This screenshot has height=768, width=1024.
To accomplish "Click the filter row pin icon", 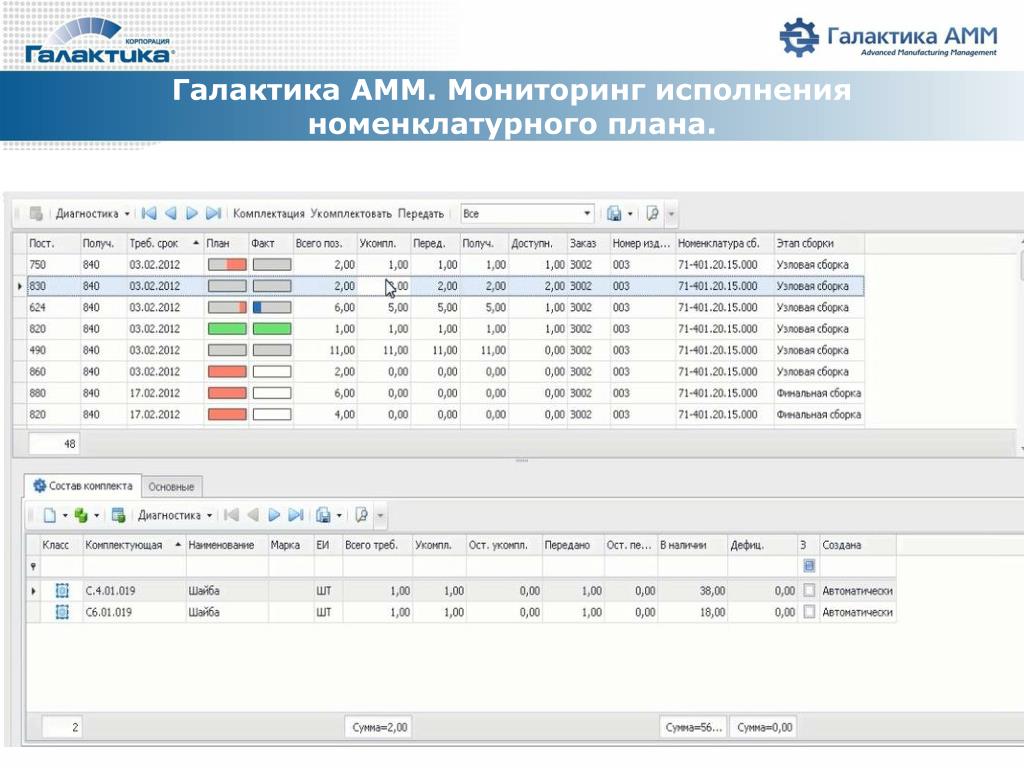I will tap(33, 567).
